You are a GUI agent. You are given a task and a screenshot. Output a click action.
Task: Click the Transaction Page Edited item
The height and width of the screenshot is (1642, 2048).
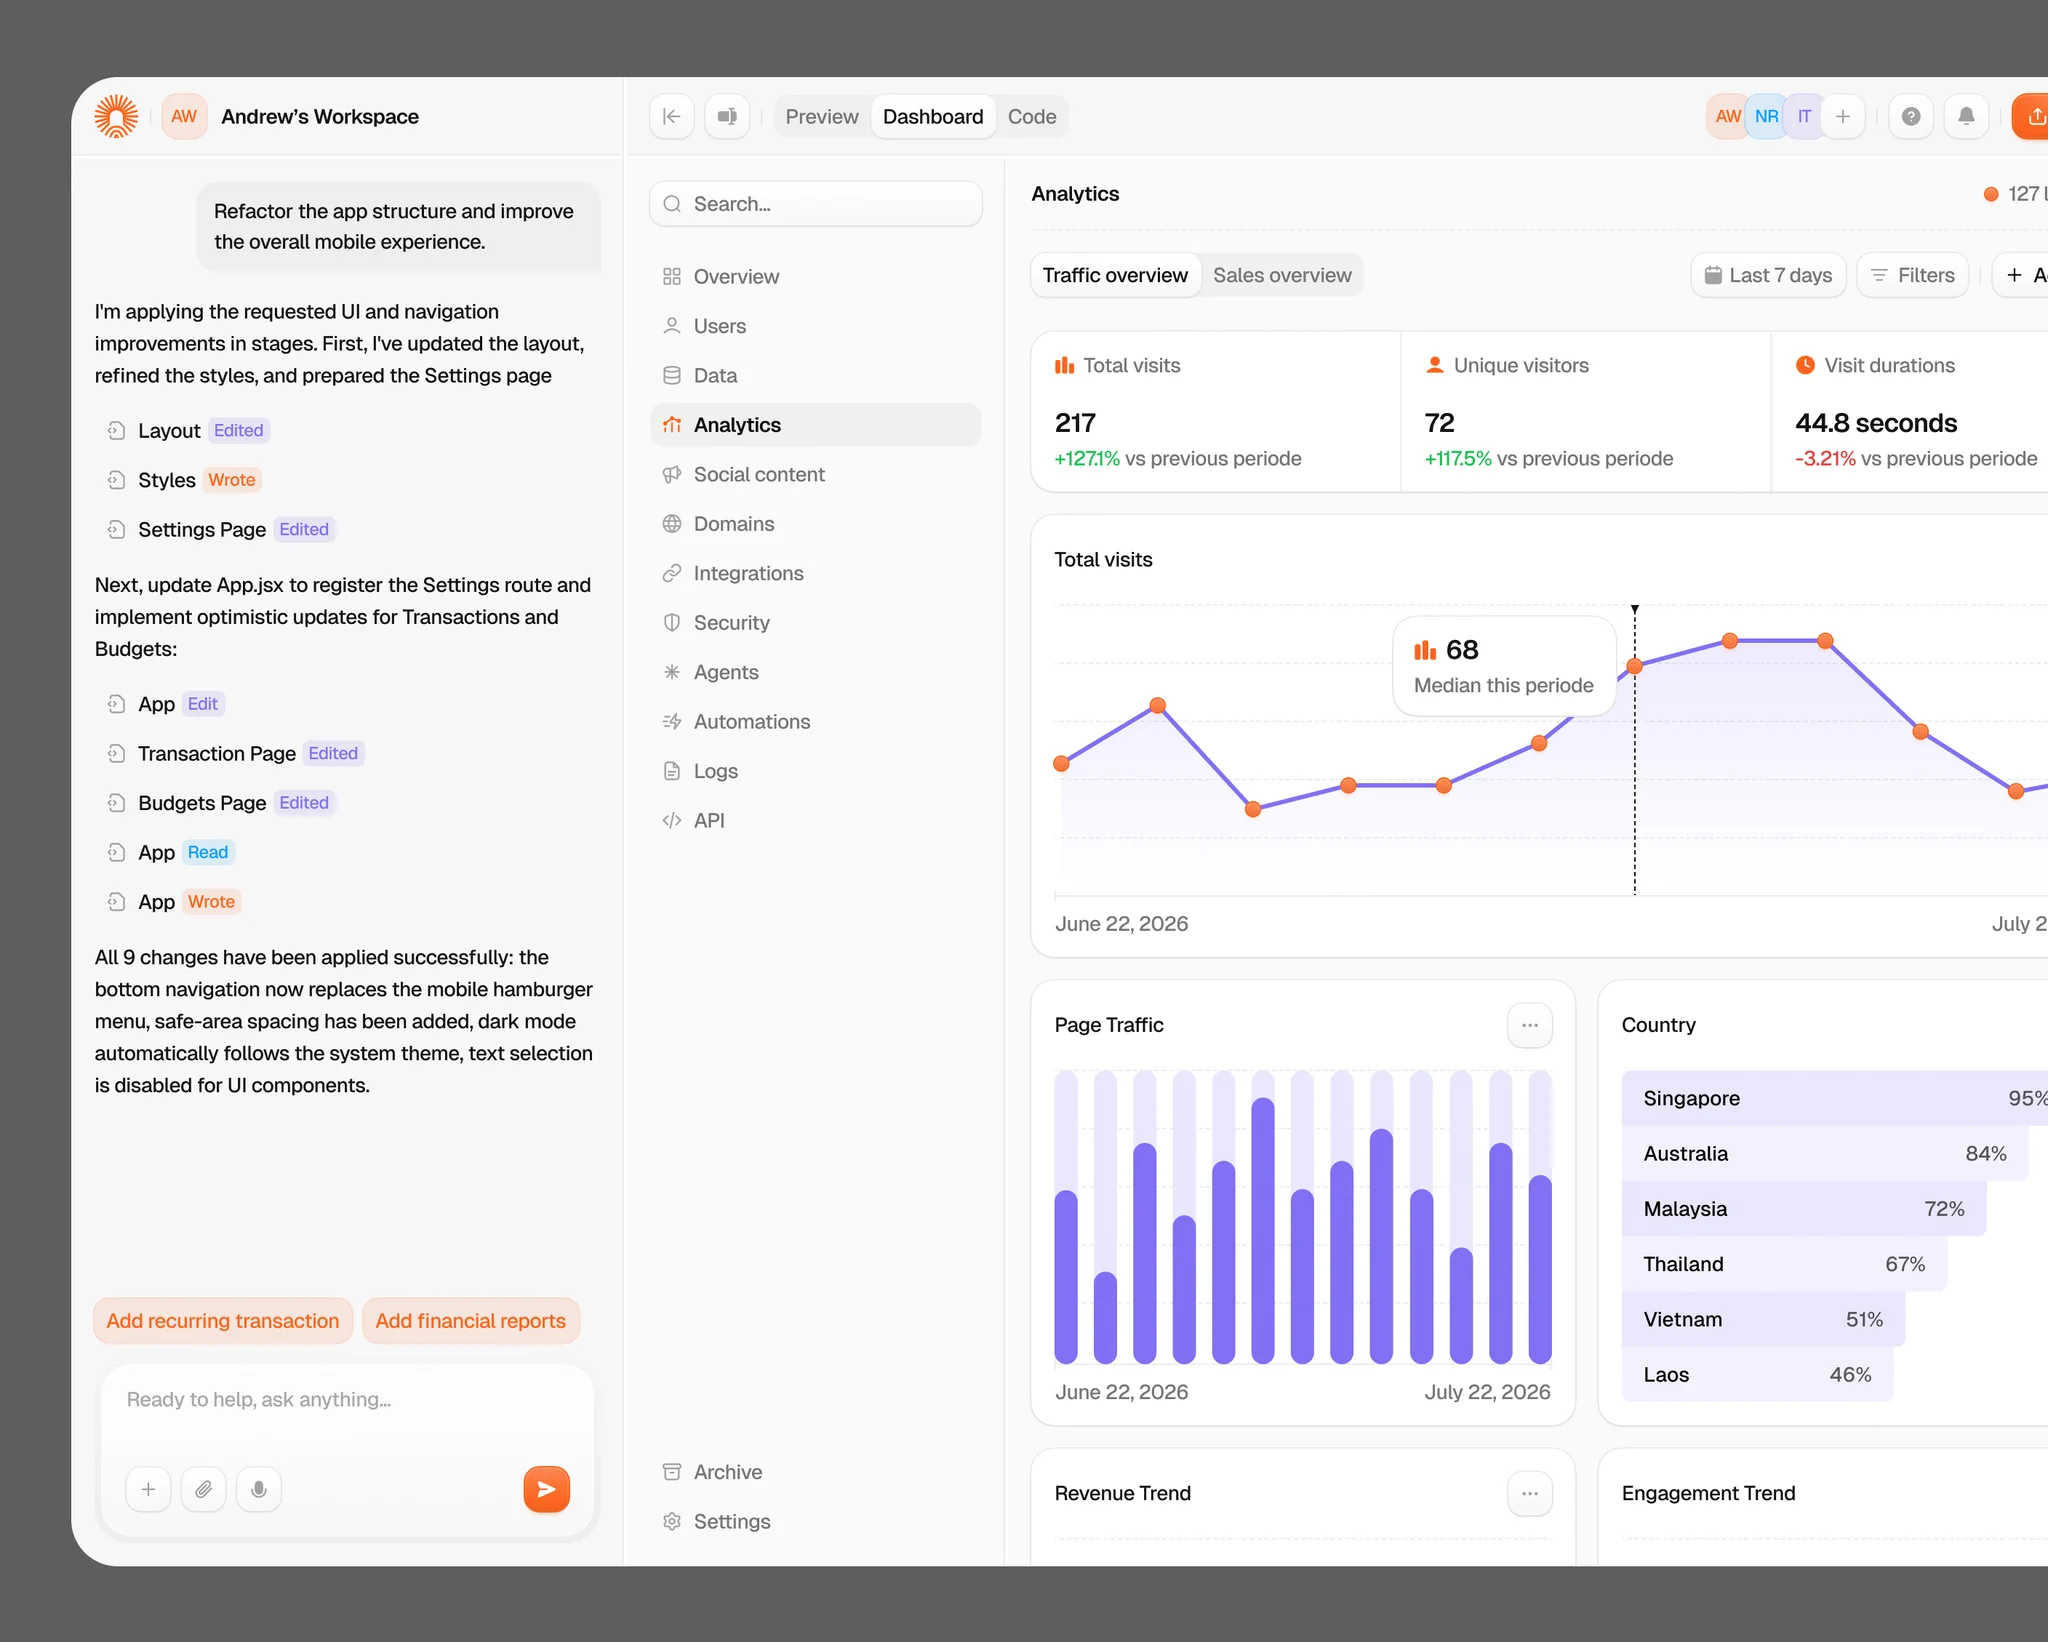(236, 754)
